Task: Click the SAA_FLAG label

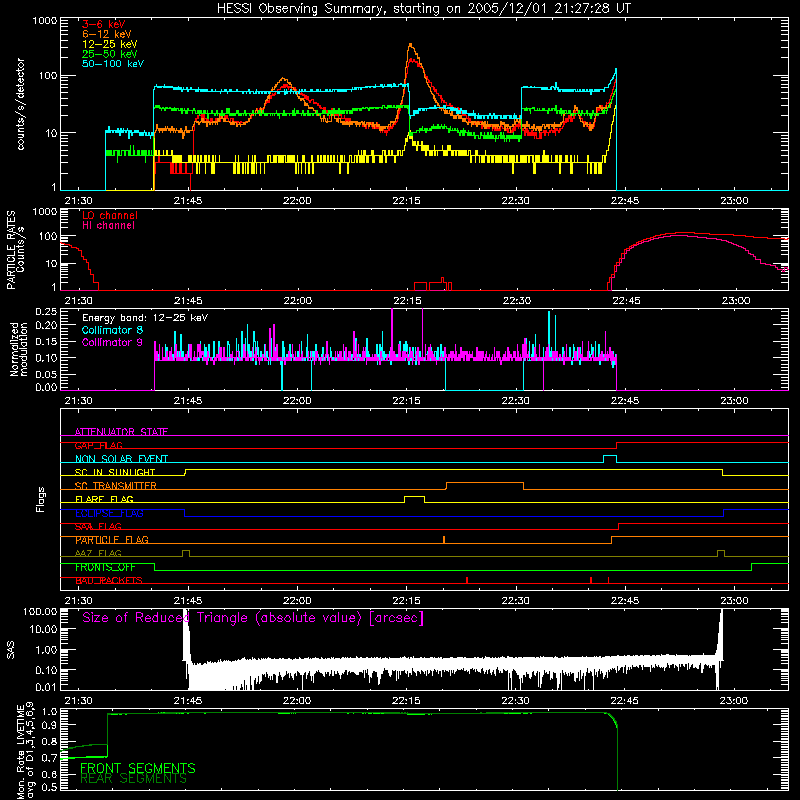Action: click(x=98, y=527)
